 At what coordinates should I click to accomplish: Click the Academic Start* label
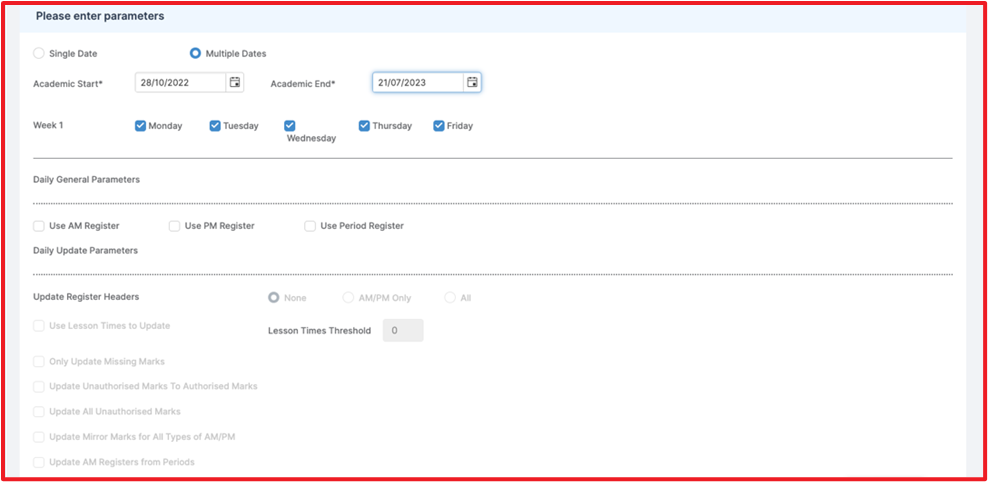tap(67, 83)
